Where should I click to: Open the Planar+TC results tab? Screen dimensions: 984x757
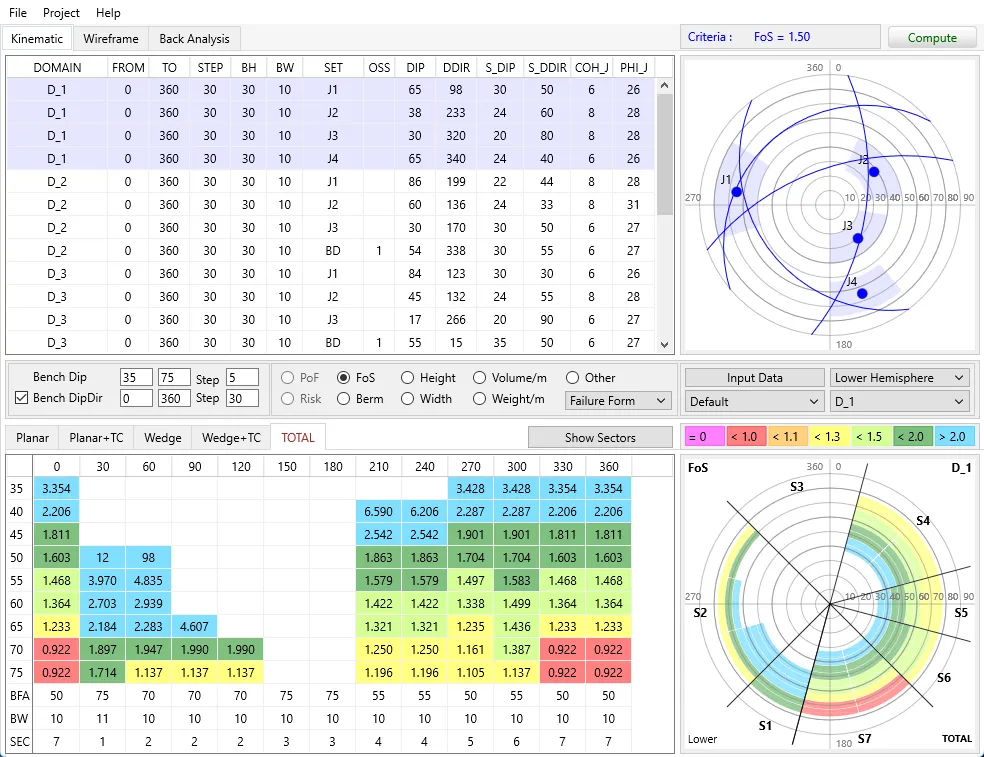pos(96,438)
